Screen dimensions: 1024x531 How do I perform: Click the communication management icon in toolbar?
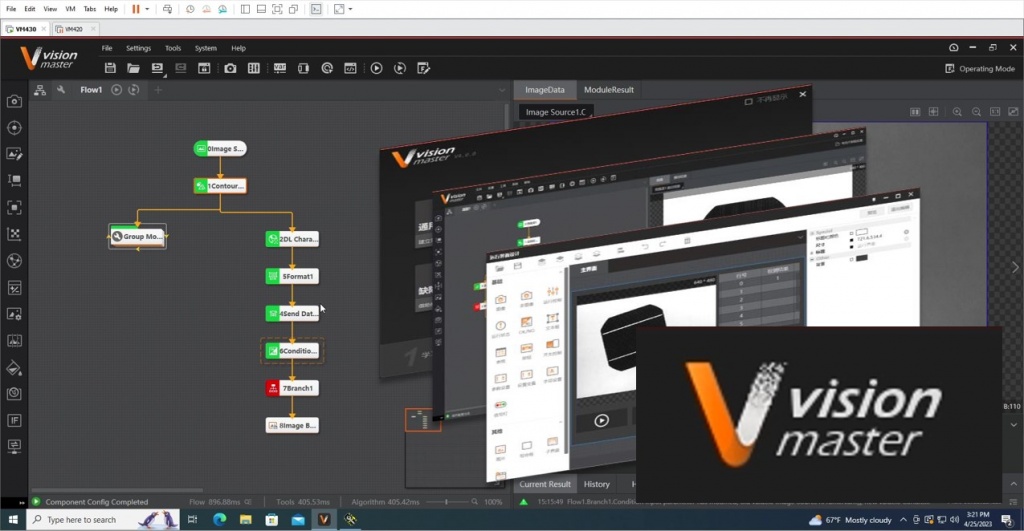coord(303,68)
